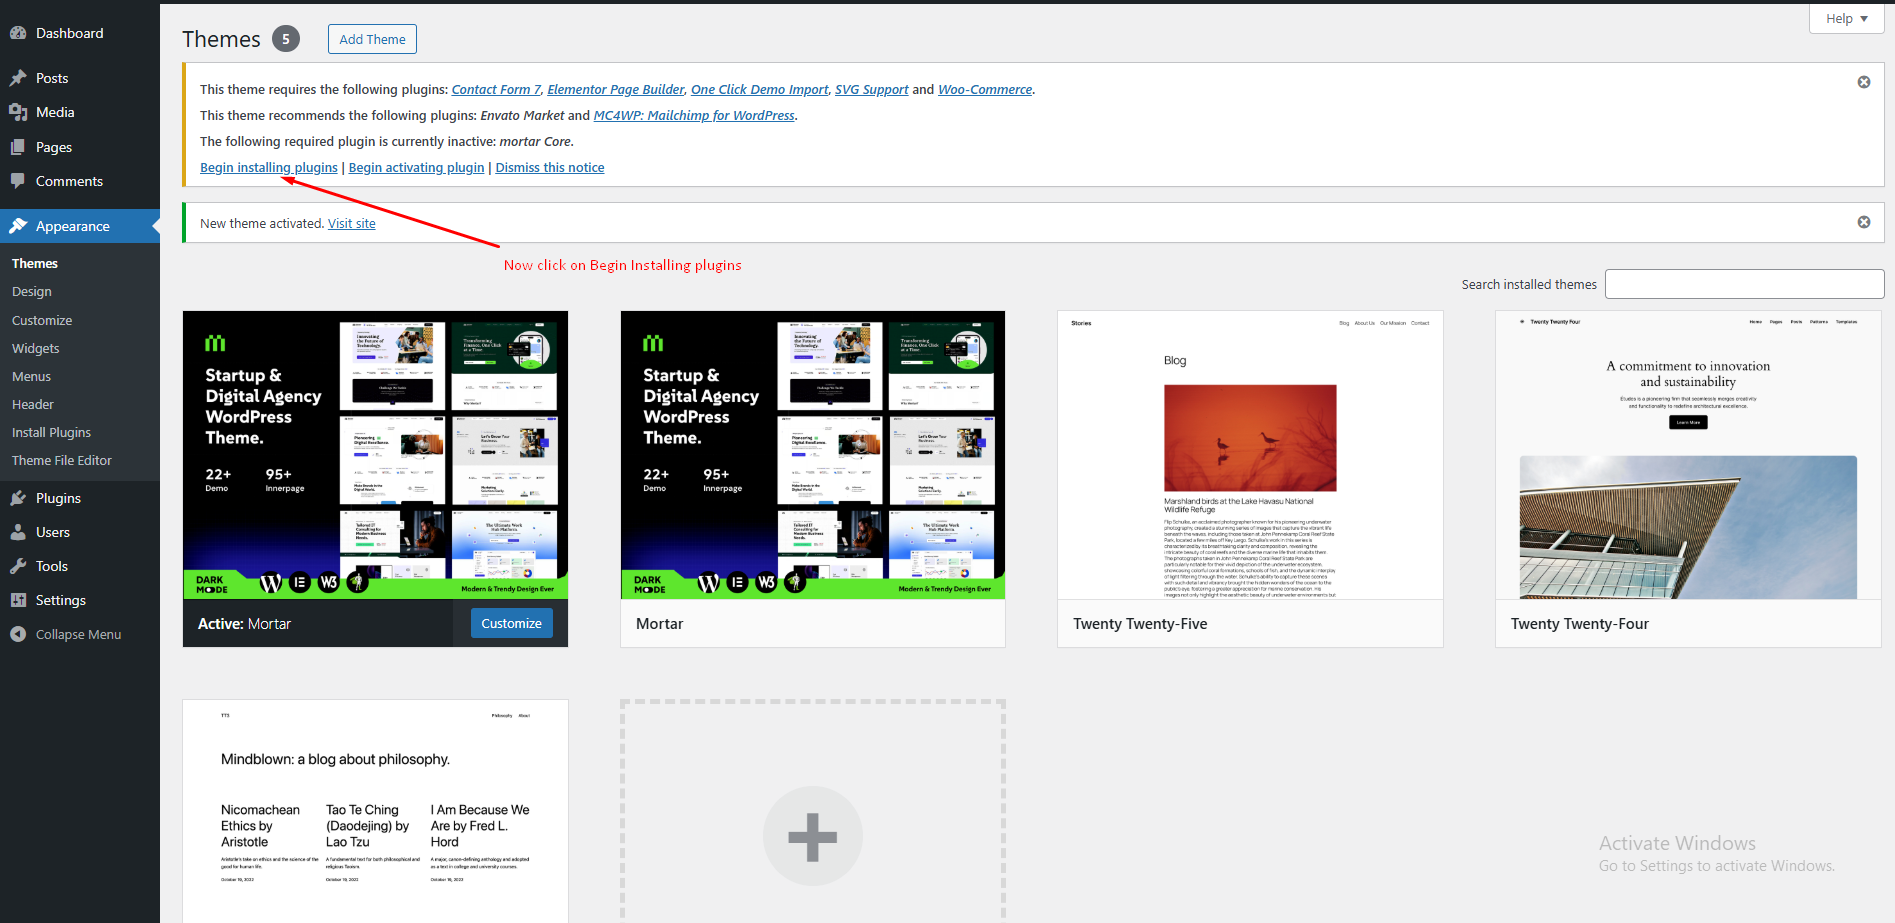This screenshot has width=1895, height=923.
Task: Select the Twenty Twenty-Four theme thumbnail
Action: pyautogui.click(x=1688, y=455)
